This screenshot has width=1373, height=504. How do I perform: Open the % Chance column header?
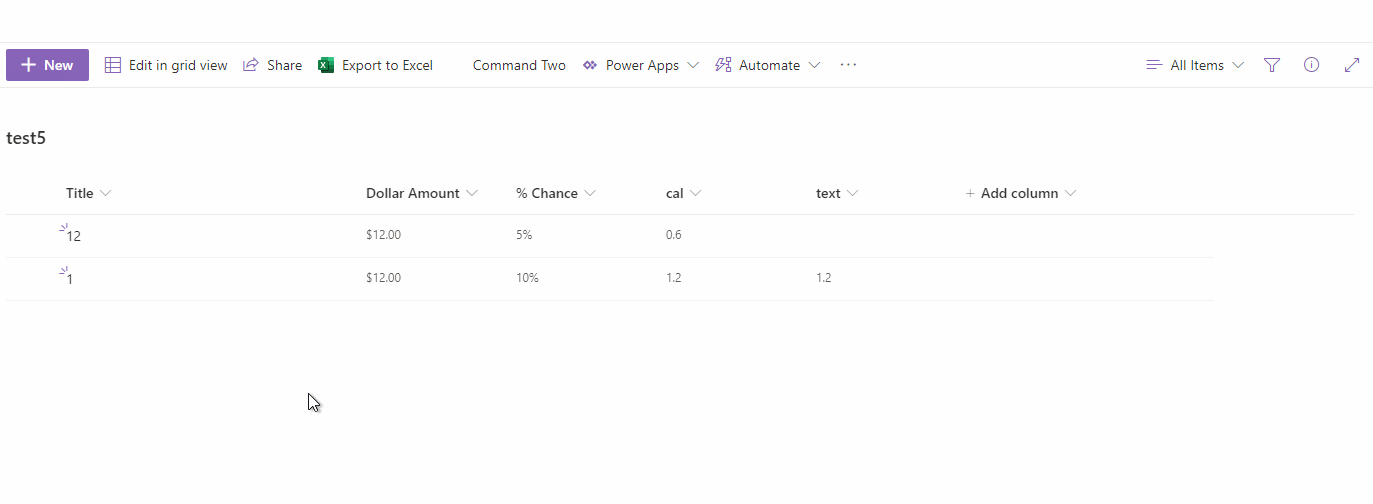tap(555, 193)
